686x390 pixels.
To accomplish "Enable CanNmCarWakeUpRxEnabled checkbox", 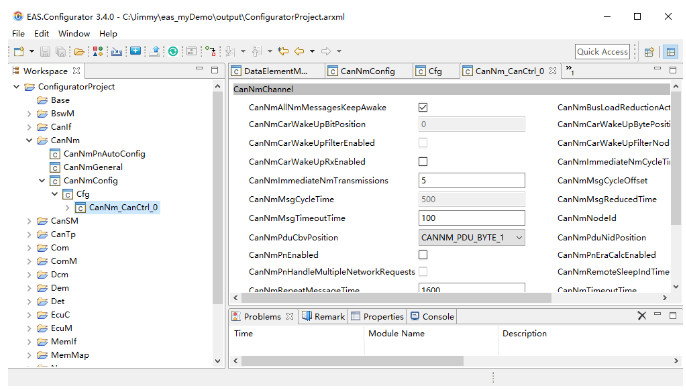I will point(423,162).
